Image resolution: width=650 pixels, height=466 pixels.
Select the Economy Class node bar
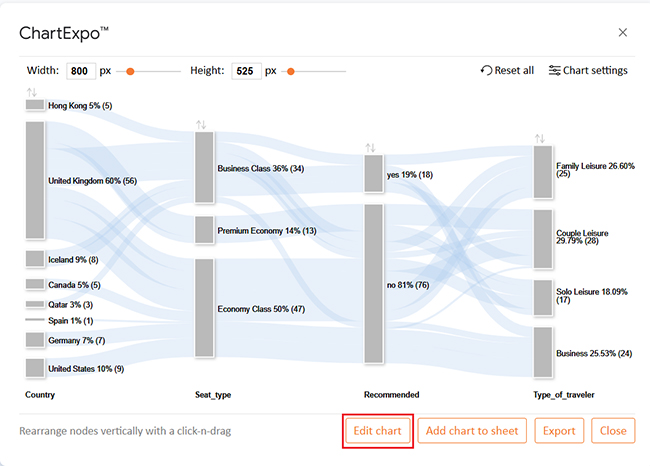click(x=204, y=308)
